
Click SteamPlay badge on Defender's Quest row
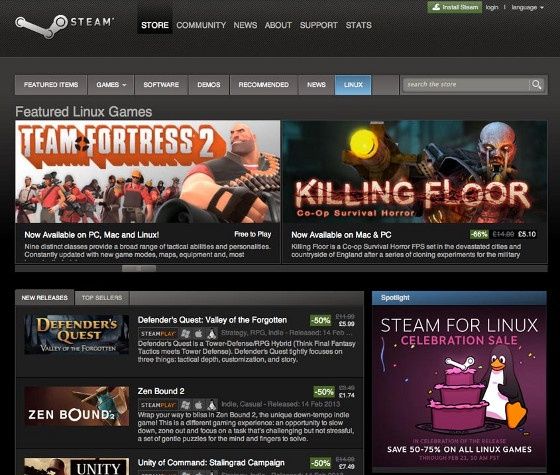point(158,334)
